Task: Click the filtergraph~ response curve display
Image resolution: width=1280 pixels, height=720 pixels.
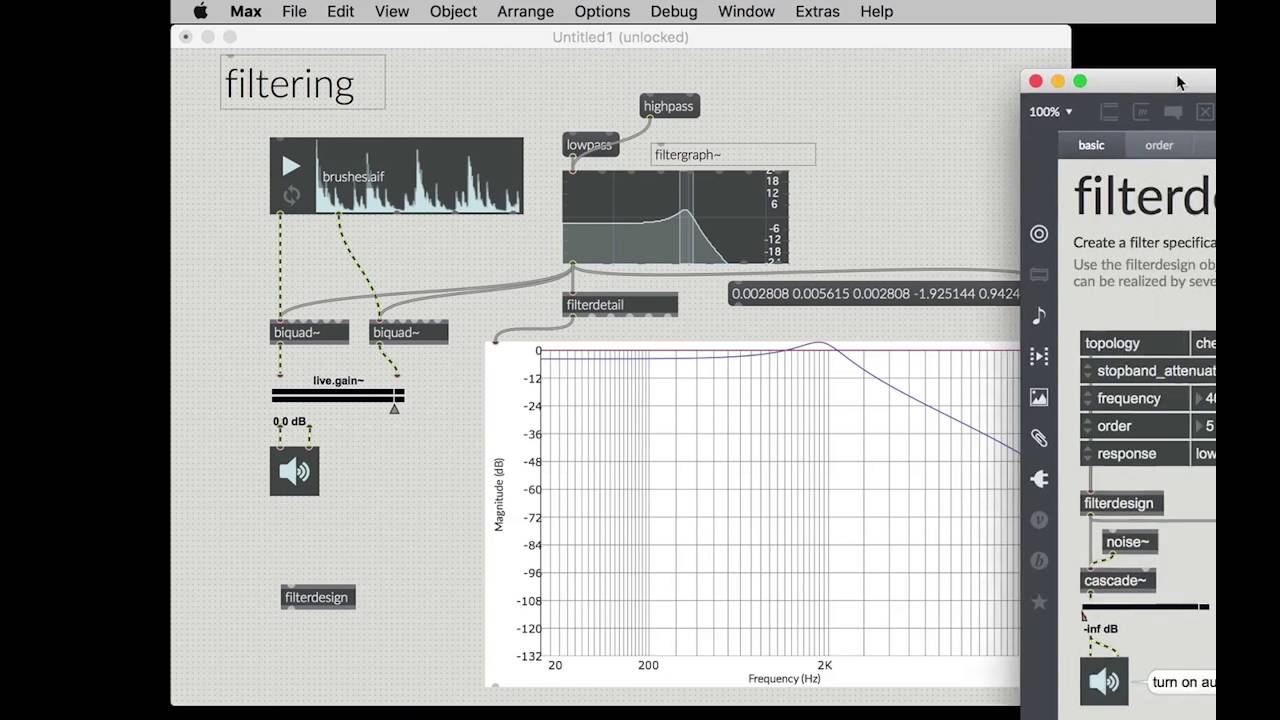Action: pyautogui.click(x=675, y=217)
